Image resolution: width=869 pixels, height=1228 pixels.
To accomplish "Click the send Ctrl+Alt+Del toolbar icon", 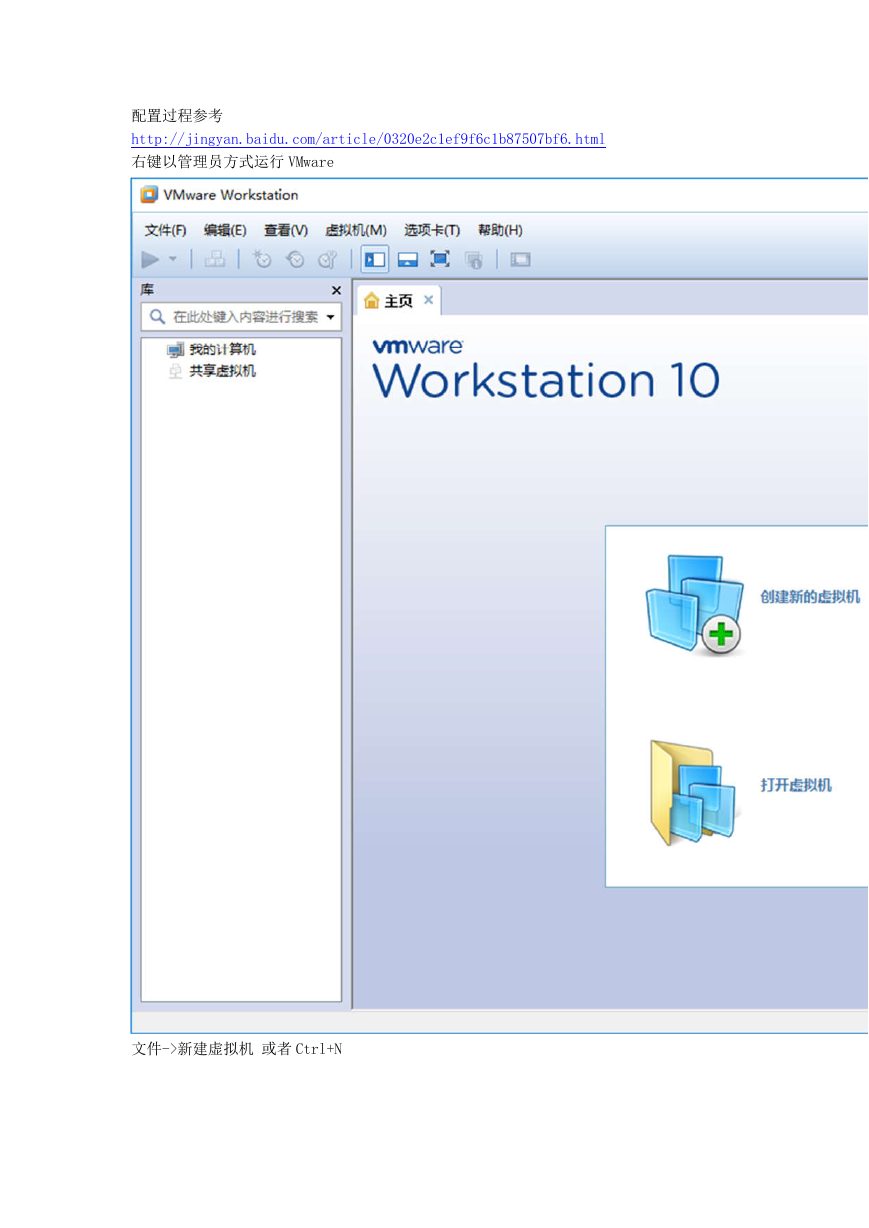I will coord(215,260).
